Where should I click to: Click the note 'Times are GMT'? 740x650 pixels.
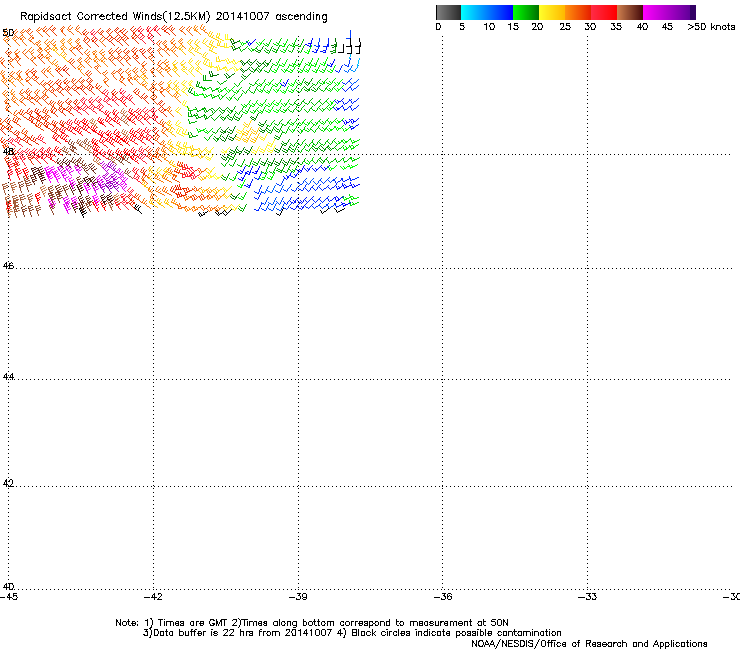pyautogui.click(x=191, y=623)
